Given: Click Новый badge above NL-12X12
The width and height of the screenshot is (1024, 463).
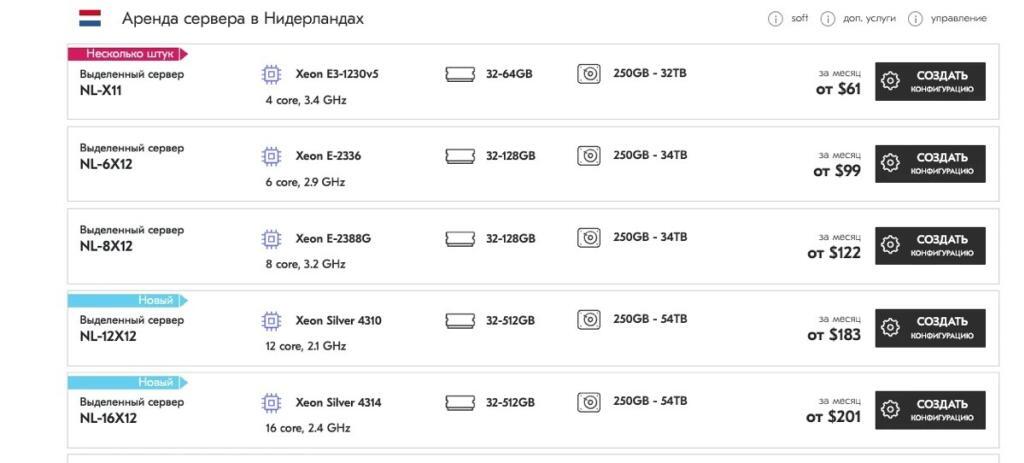Looking at the screenshot, I should coord(128,300).
